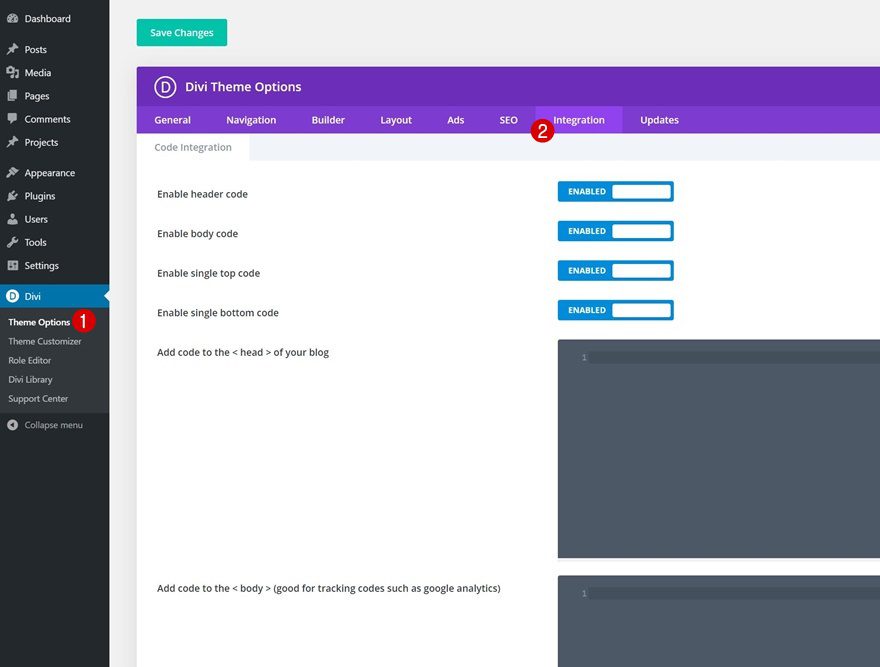Open the Settings menu item

(x=54, y=266)
